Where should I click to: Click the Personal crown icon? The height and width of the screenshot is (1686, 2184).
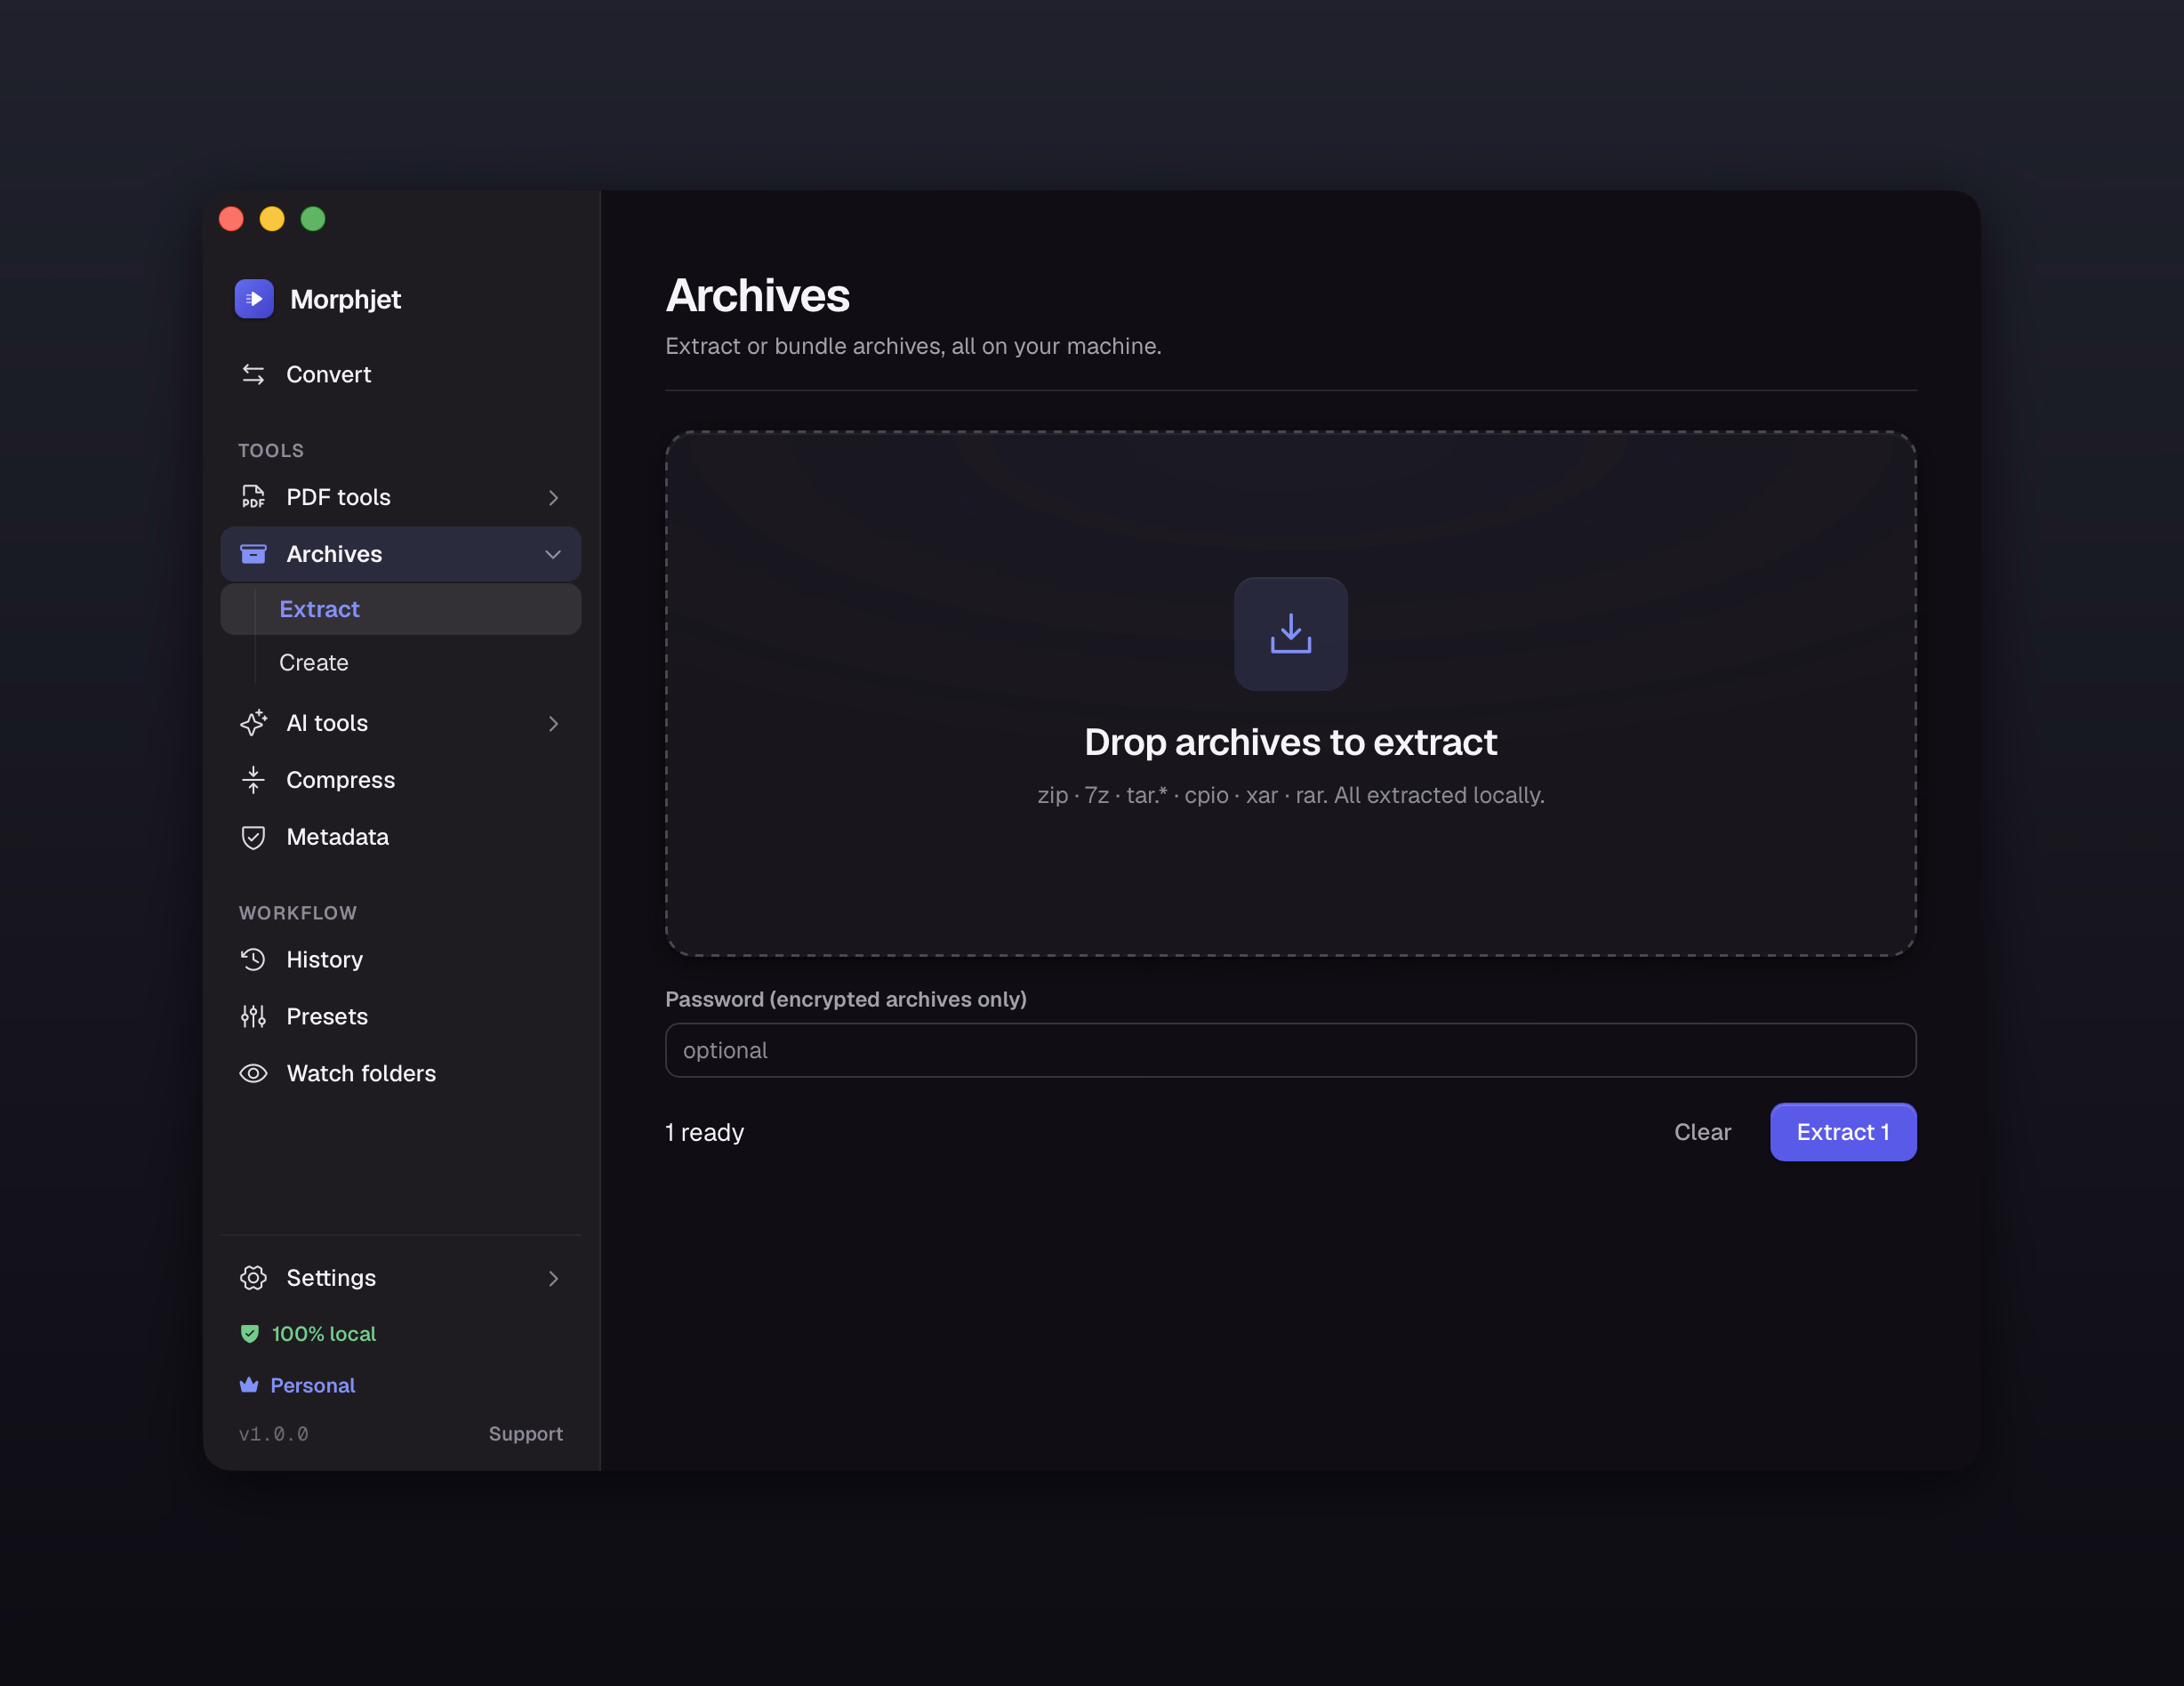pos(249,1385)
